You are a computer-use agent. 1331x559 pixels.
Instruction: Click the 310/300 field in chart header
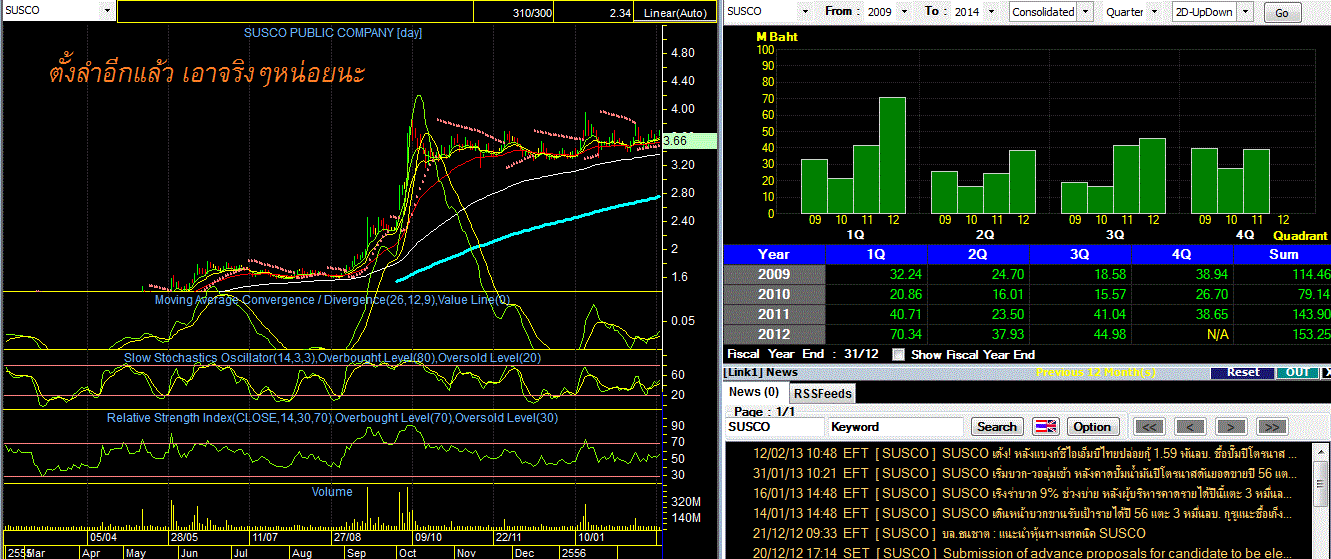click(530, 13)
